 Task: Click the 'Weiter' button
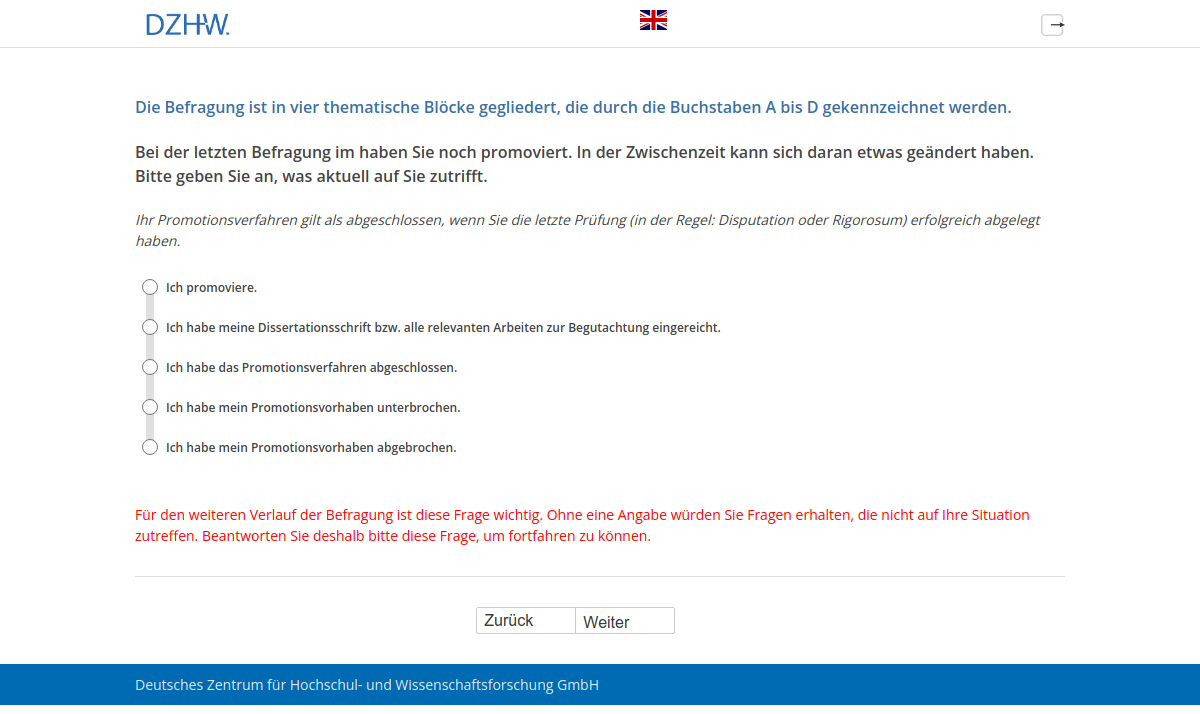[x=624, y=620]
